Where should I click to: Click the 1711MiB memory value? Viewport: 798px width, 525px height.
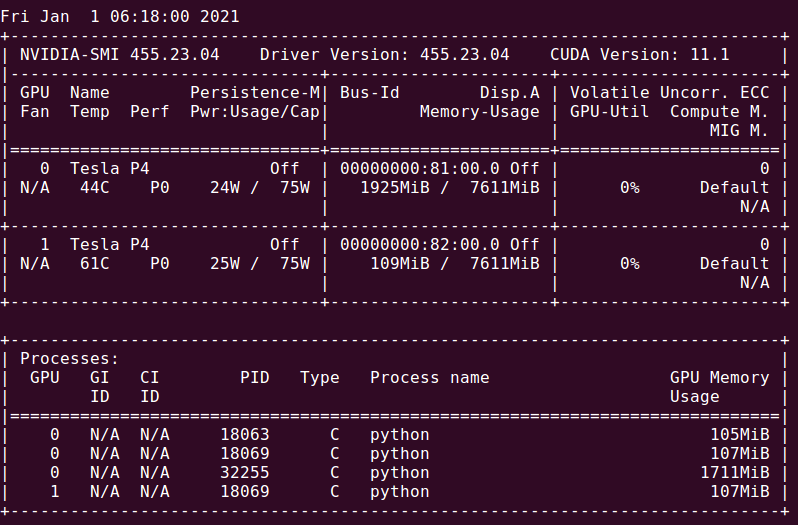click(734, 473)
